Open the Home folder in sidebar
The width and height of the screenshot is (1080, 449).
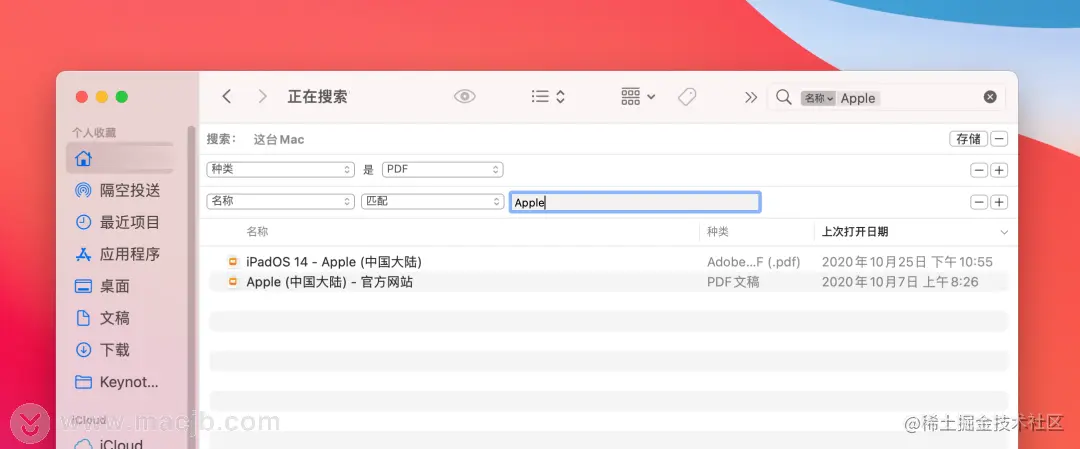[x=120, y=158]
